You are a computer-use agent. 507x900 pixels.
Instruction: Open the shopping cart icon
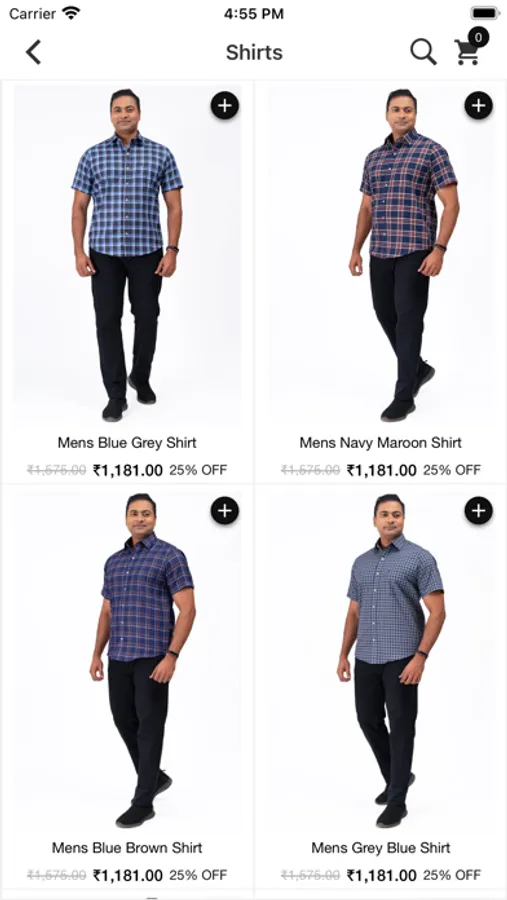pyautogui.click(x=467, y=53)
